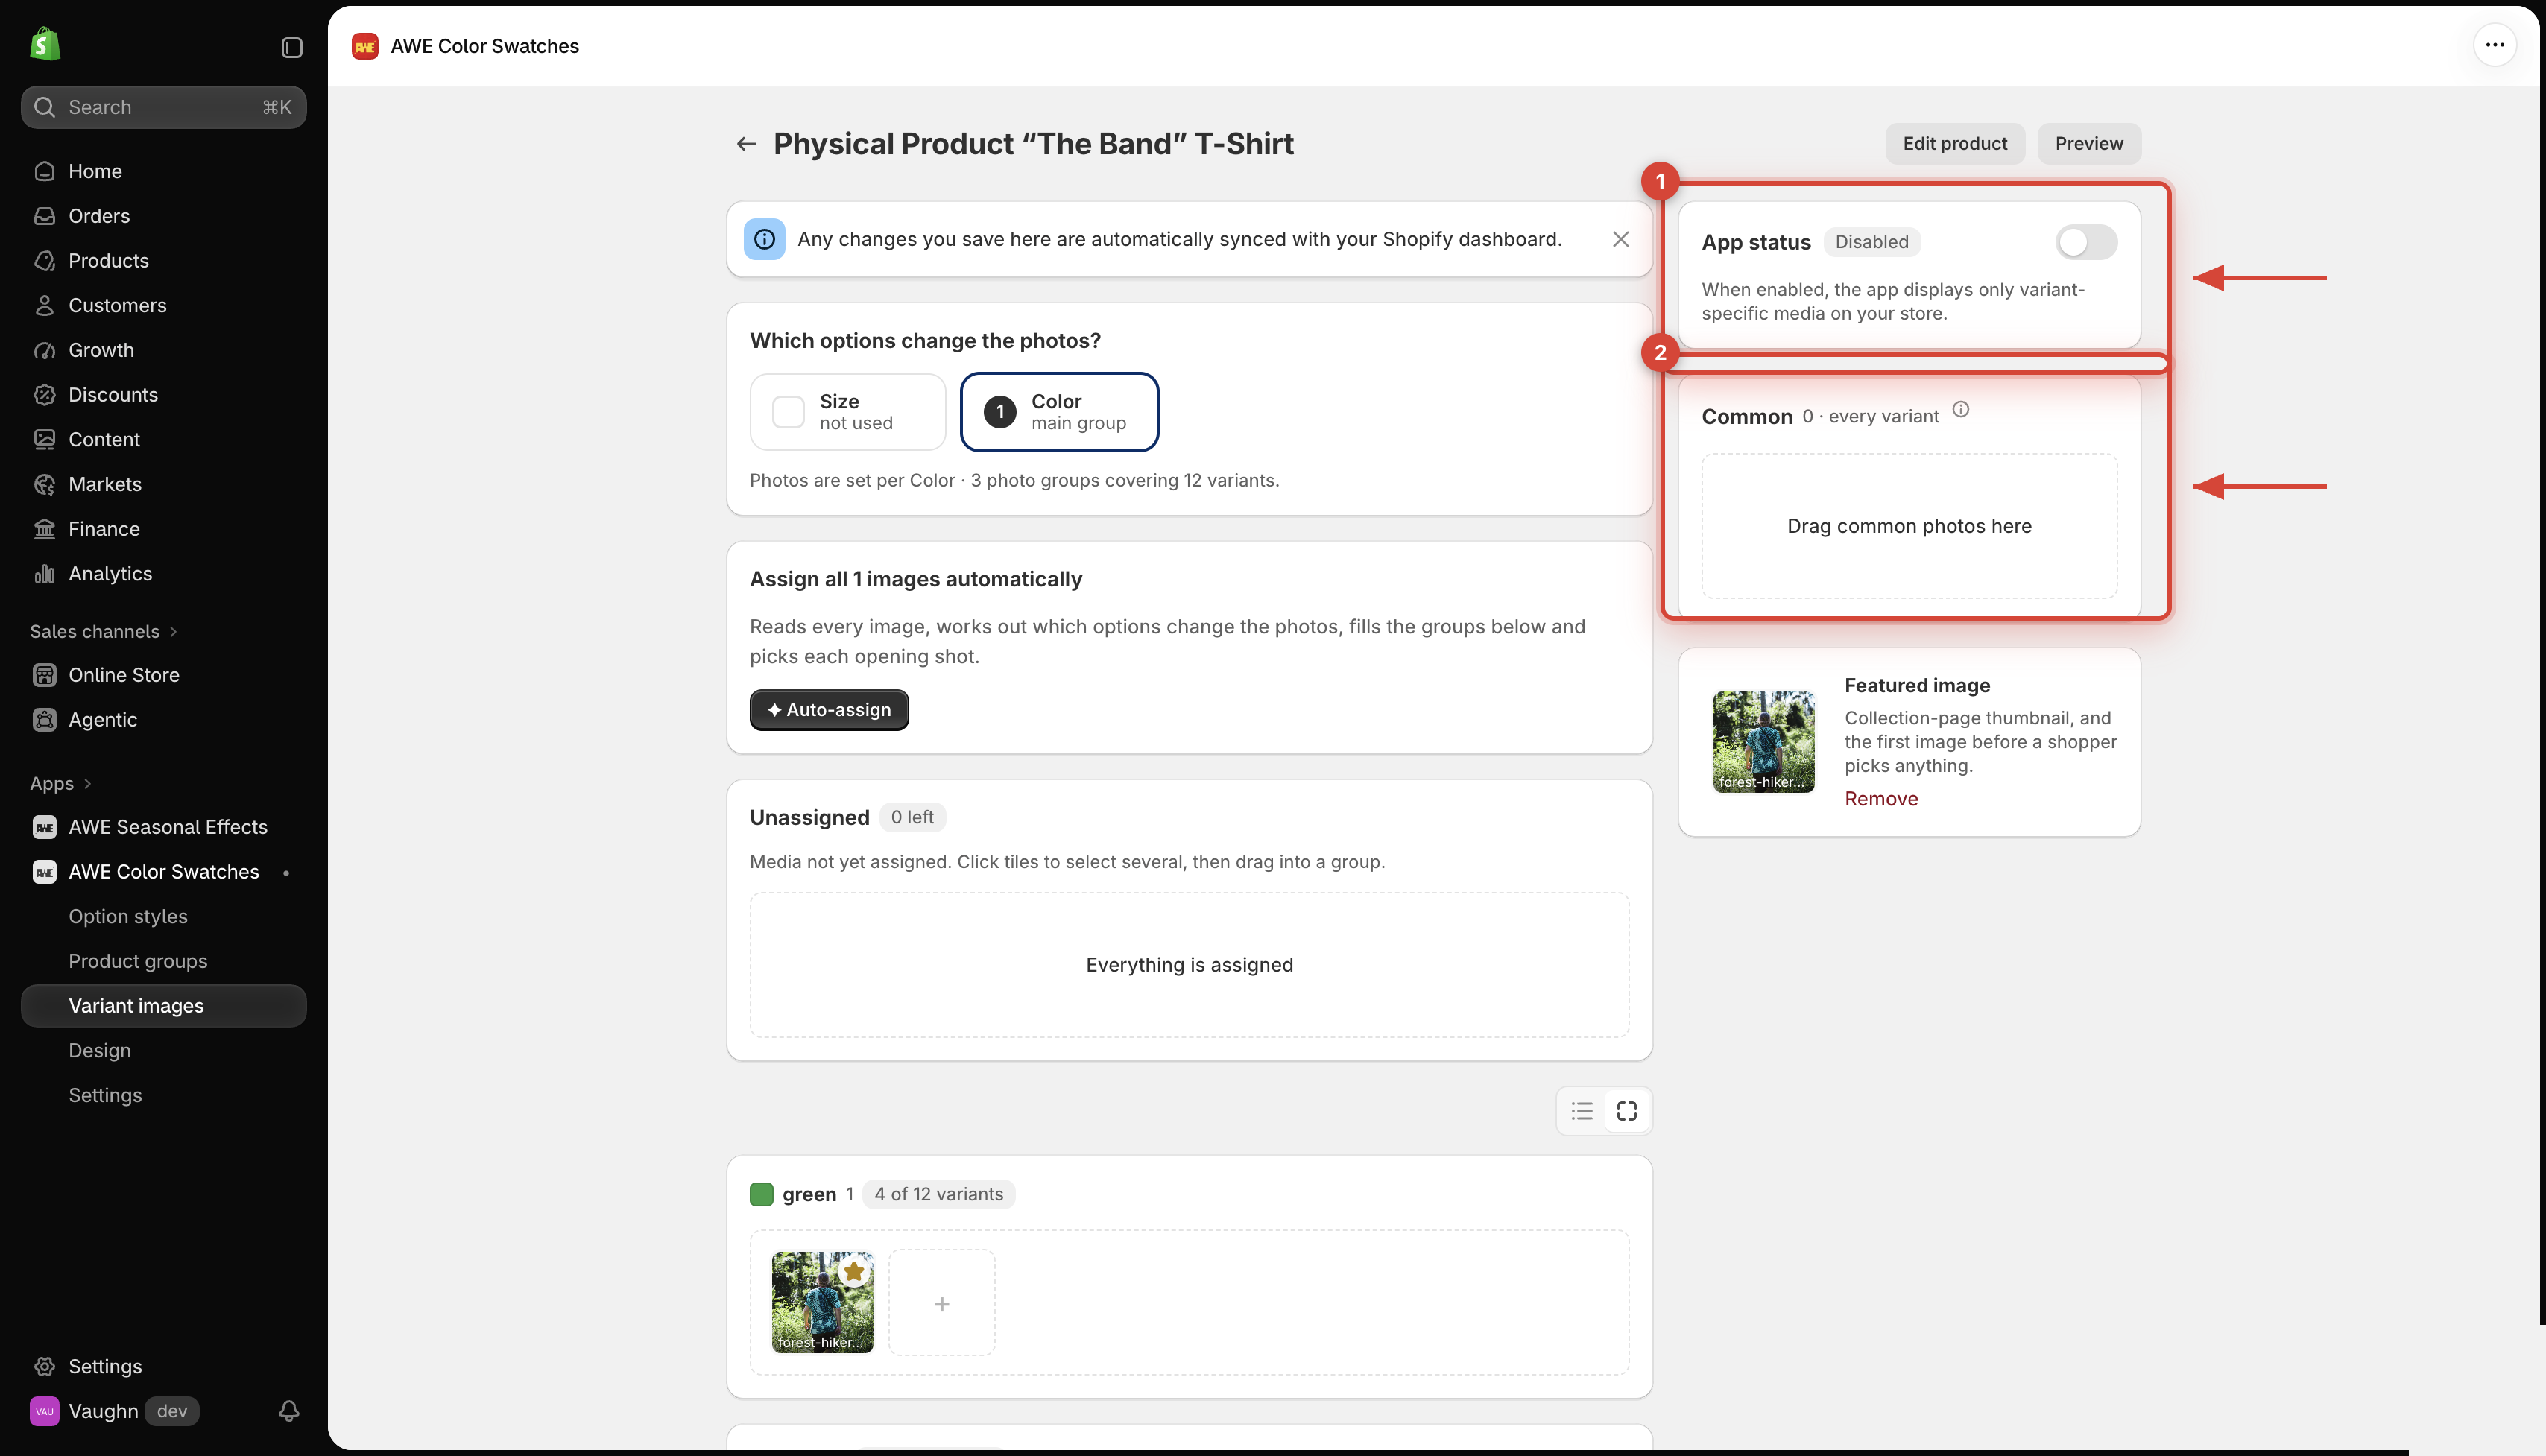The height and width of the screenshot is (1456, 2546).
Task: Remove the featured image
Action: pyautogui.click(x=1881, y=799)
